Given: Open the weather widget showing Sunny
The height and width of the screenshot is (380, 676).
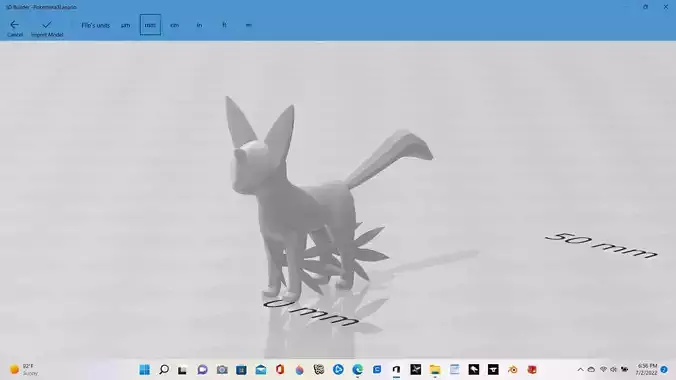Looking at the screenshot, I should [24, 370].
